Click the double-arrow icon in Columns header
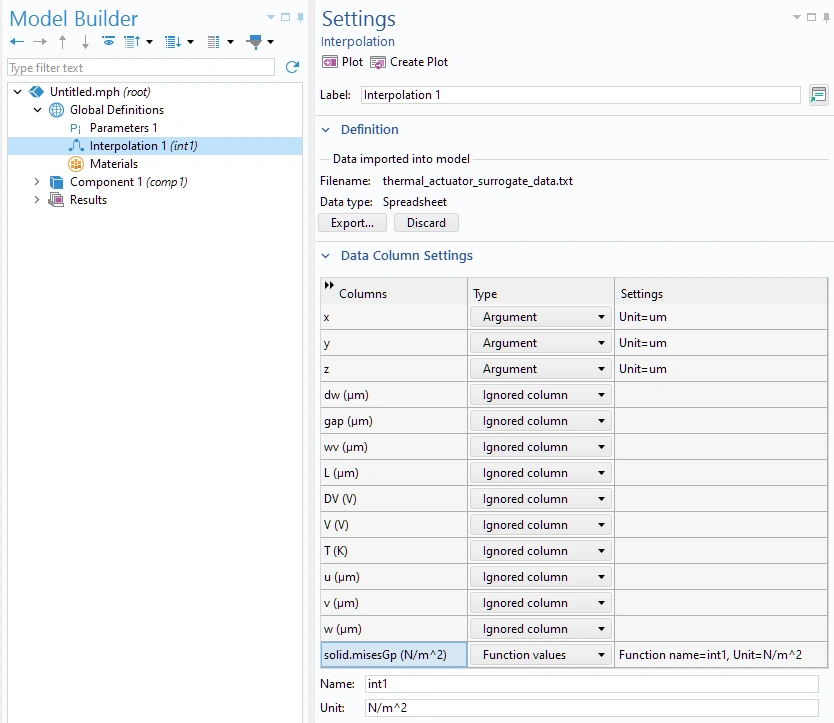This screenshot has width=834, height=723. (329, 286)
